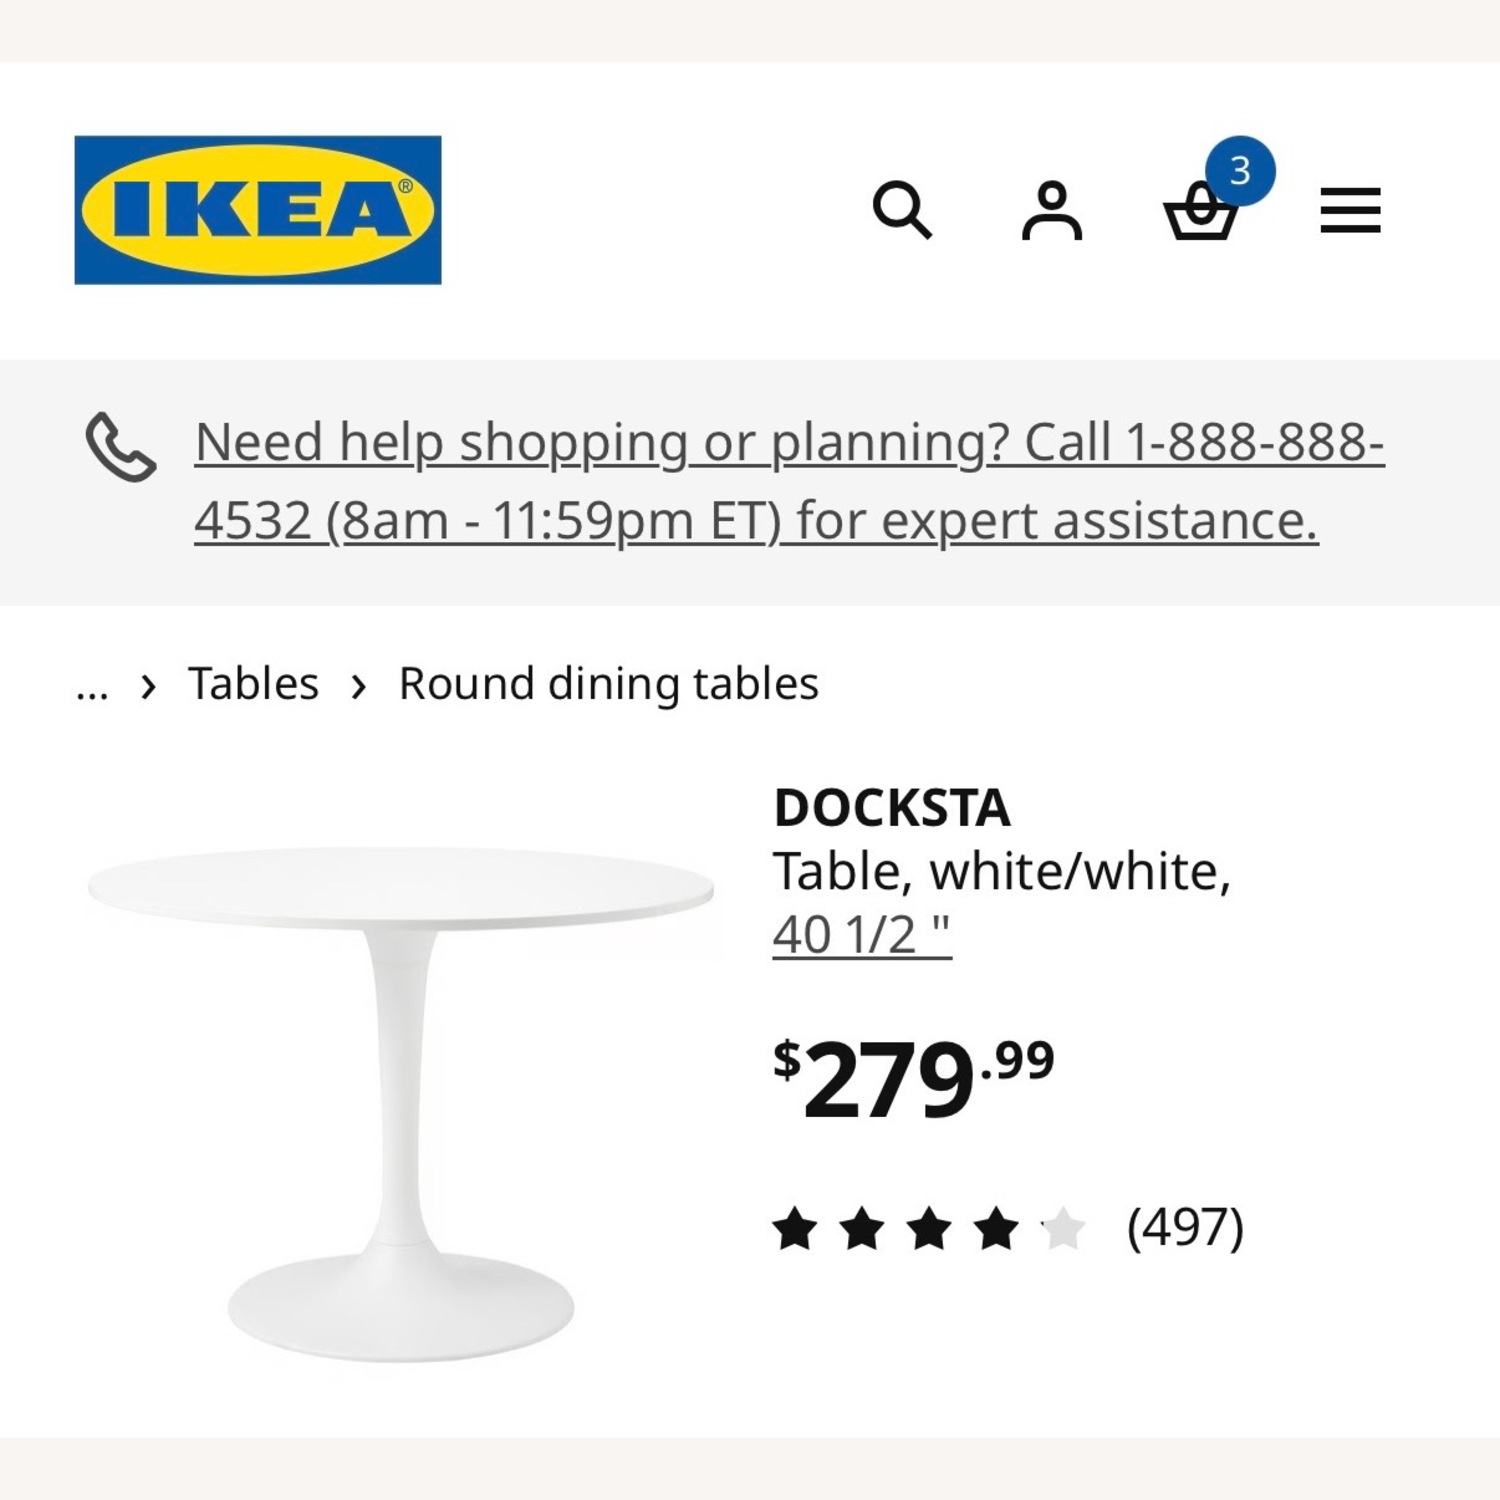Select the Tables breadcrumb
Viewport: 1500px width, 1500px height.
pos(254,682)
